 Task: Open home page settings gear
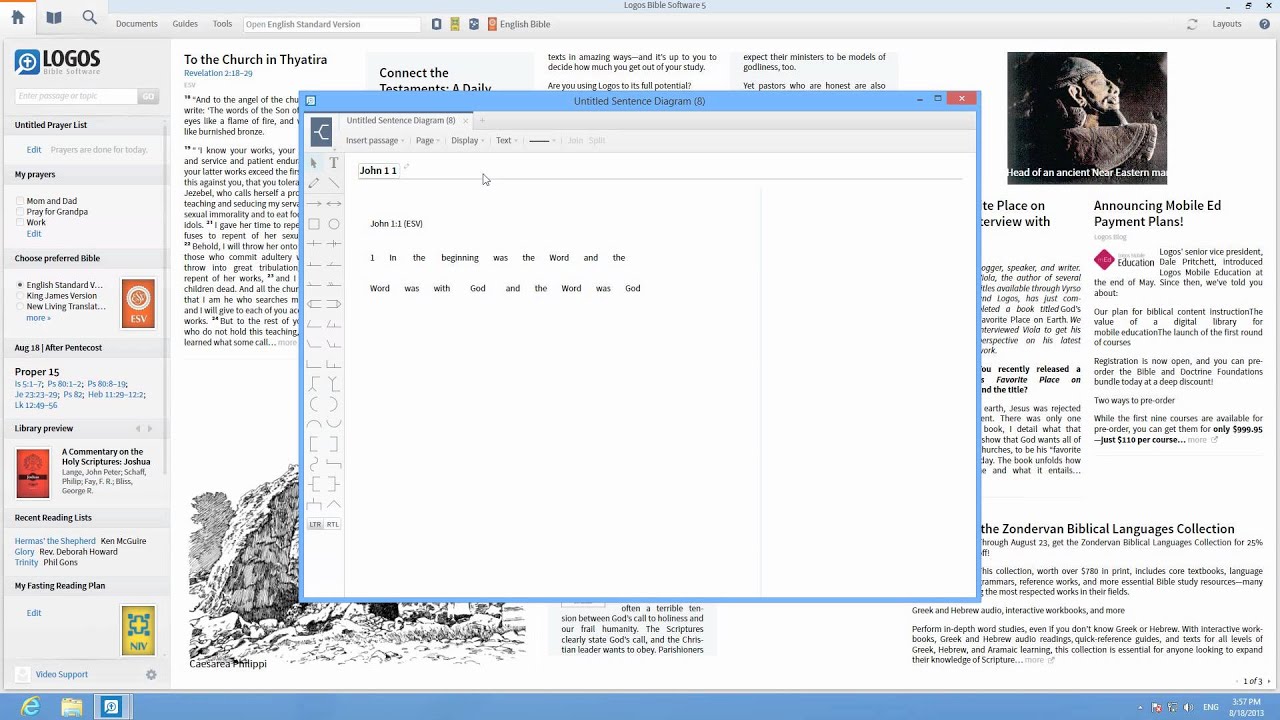(151, 675)
